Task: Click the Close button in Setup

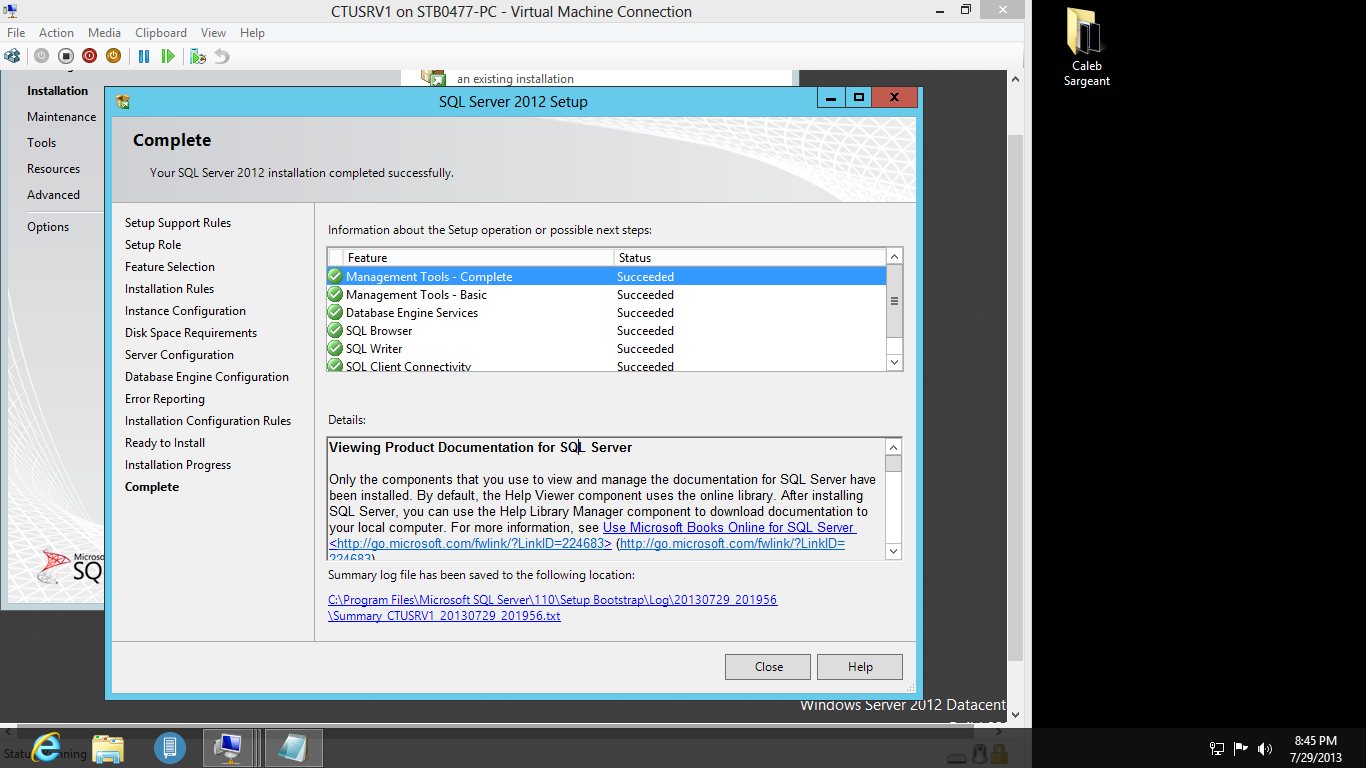Action: tap(769, 667)
